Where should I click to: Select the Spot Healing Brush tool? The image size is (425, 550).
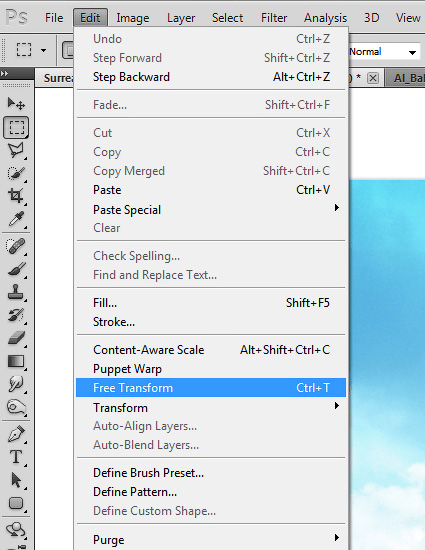coord(16,246)
